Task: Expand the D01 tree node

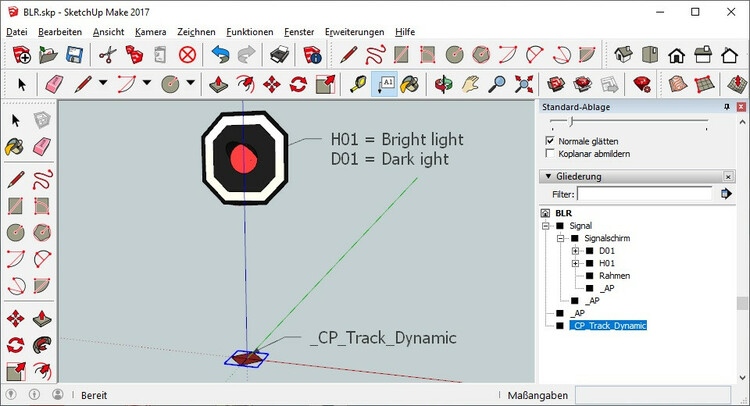Action: coord(575,251)
